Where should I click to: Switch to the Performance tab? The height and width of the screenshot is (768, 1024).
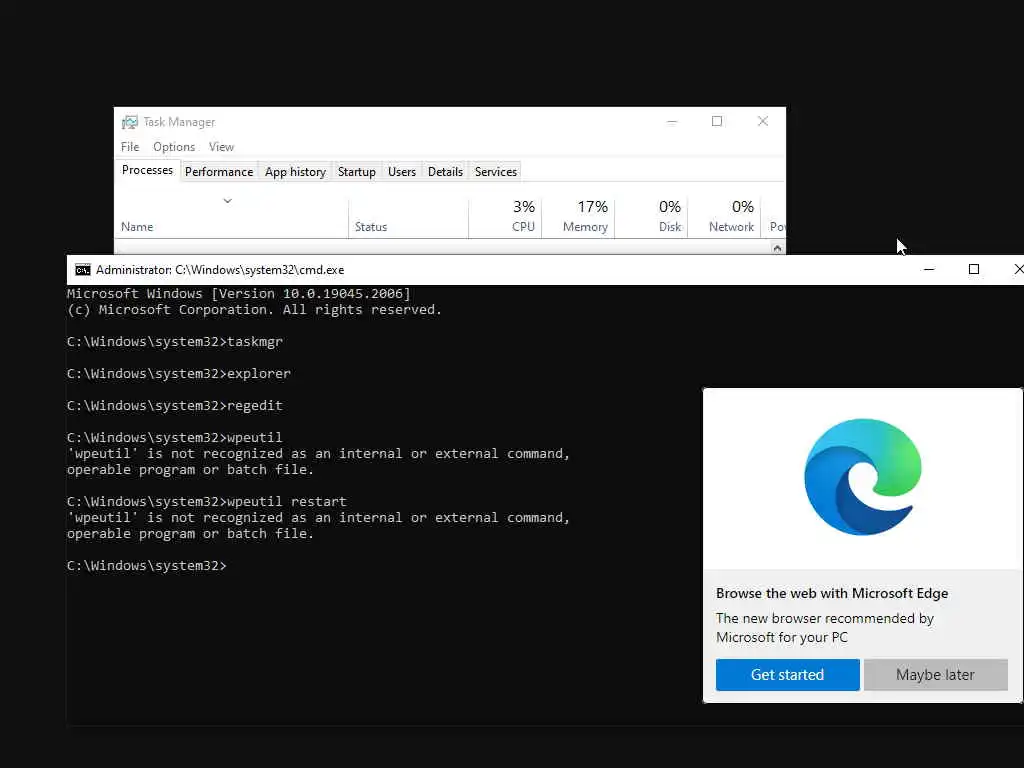(x=219, y=172)
